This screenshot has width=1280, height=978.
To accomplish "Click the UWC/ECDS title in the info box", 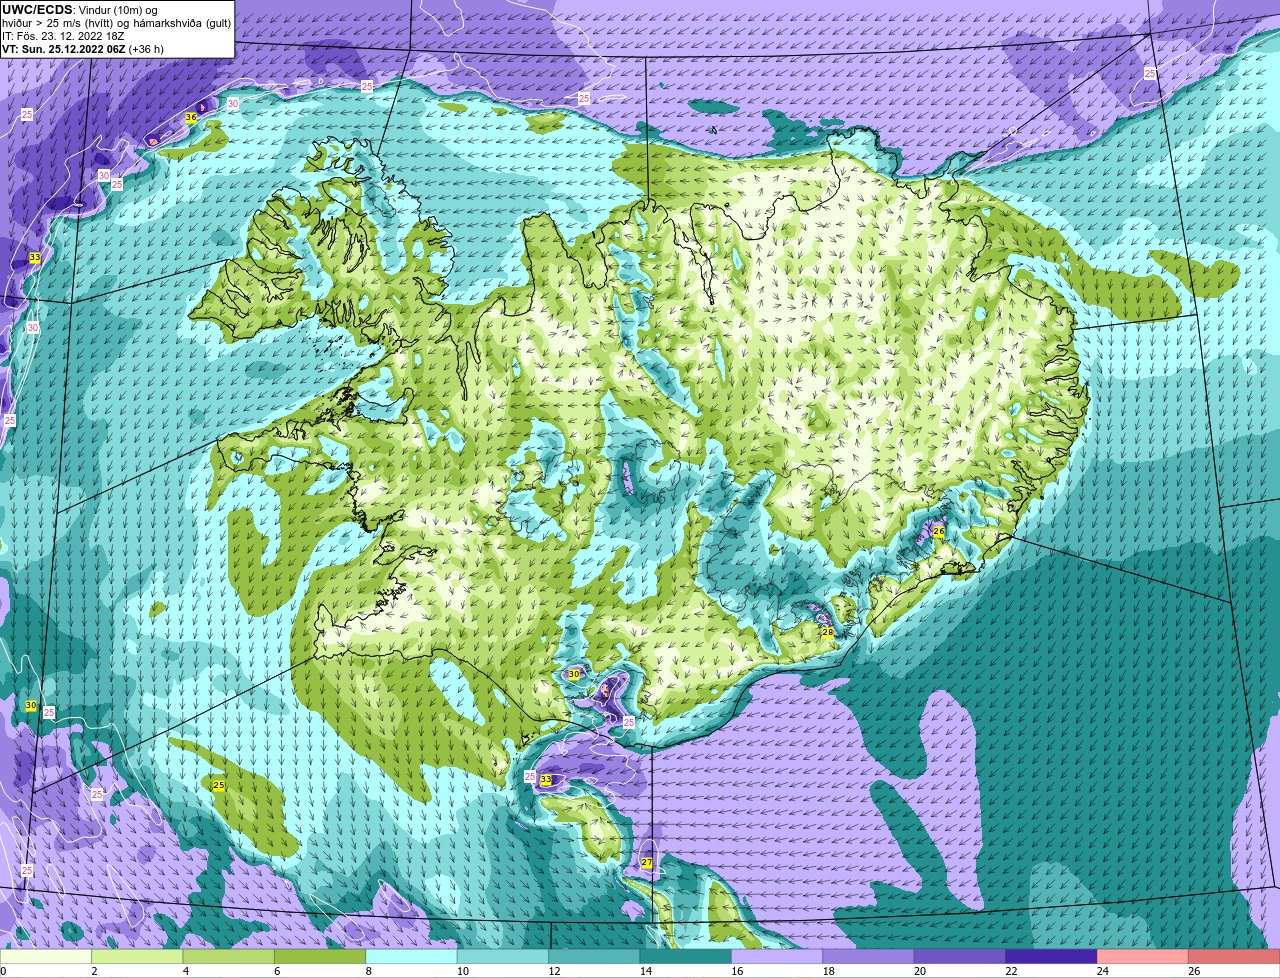I will coord(37,10).
